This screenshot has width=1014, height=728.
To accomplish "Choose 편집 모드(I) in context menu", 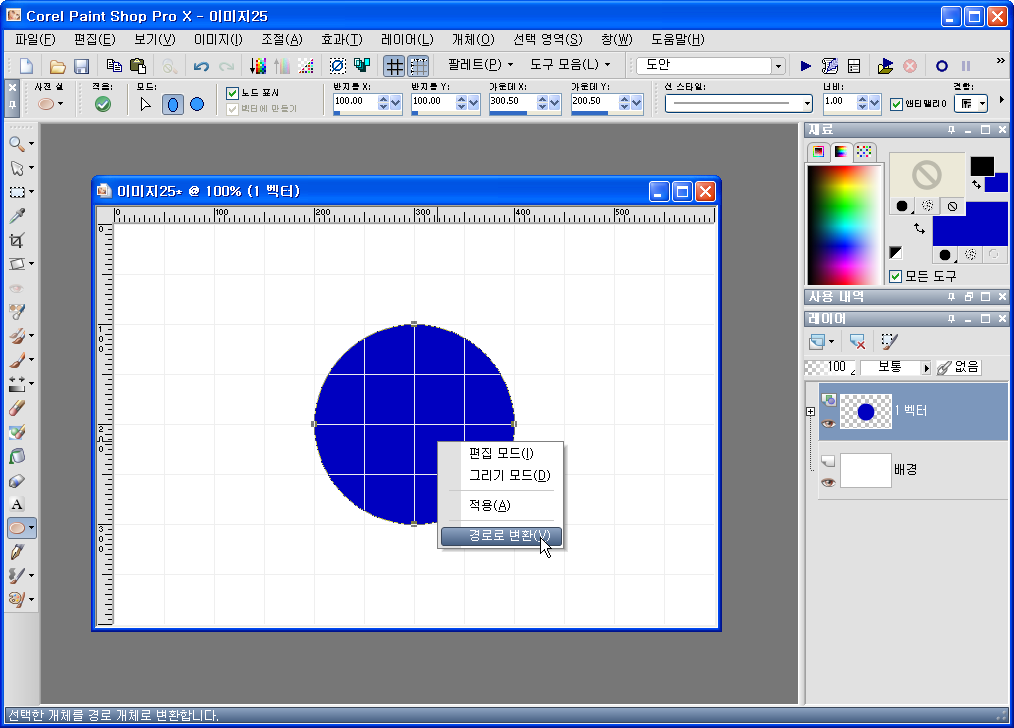I will click(501, 453).
